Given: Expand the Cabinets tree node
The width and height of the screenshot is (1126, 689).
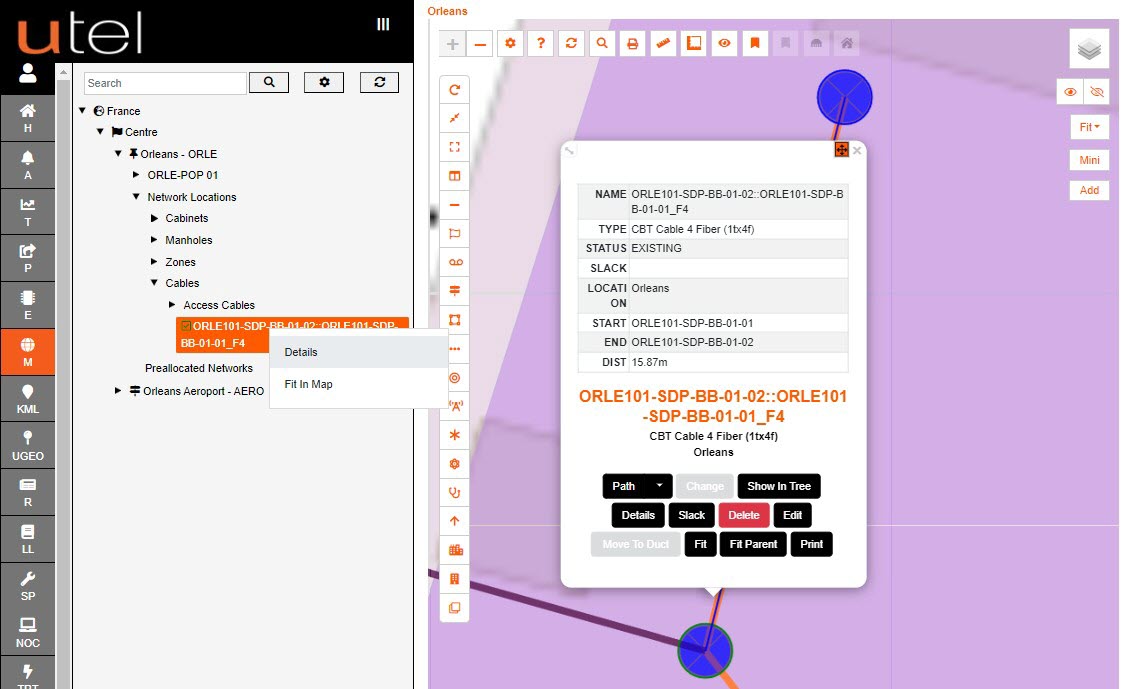Looking at the screenshot, I should [154, 218].
